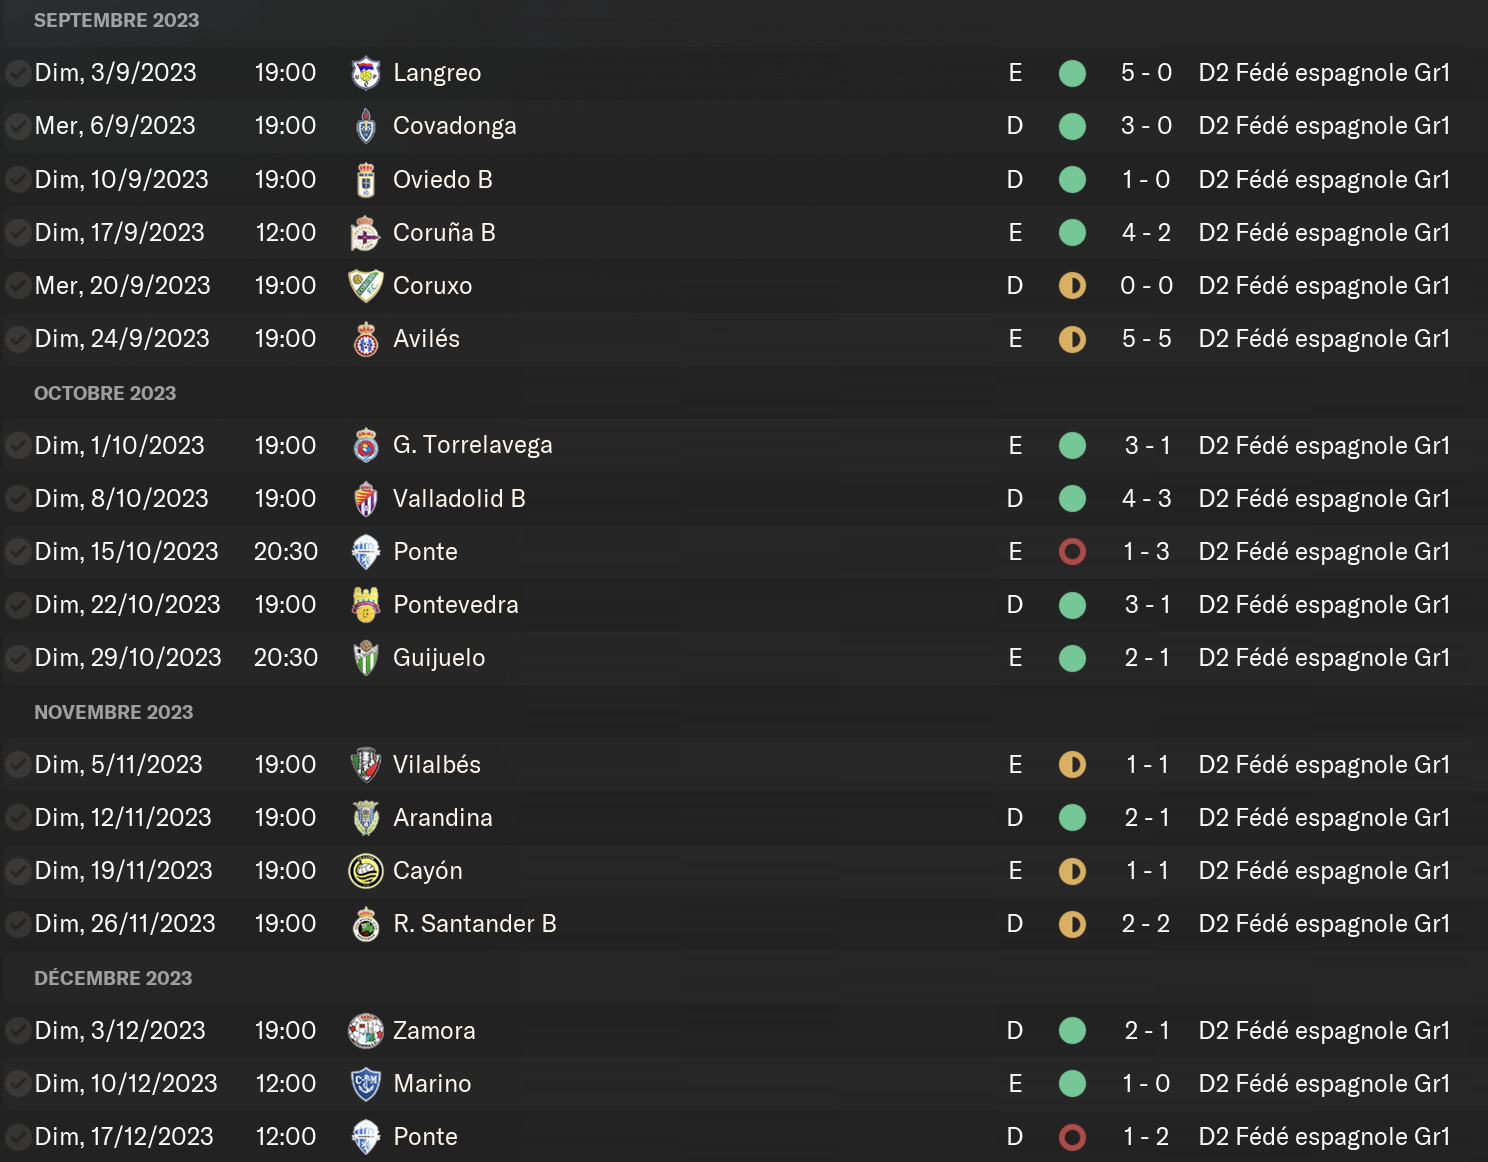Viewport: 1488px width, 1162px height.
Task: Select the Oviedo B team crest
Action: [x=366, y=180]
